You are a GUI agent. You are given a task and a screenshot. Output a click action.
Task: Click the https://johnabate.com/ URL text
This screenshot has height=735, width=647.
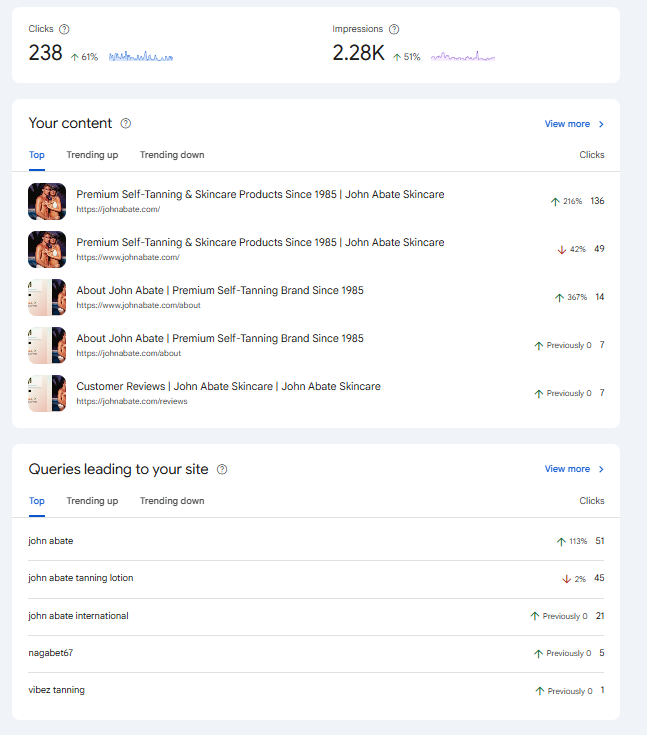tap(118, 209)
